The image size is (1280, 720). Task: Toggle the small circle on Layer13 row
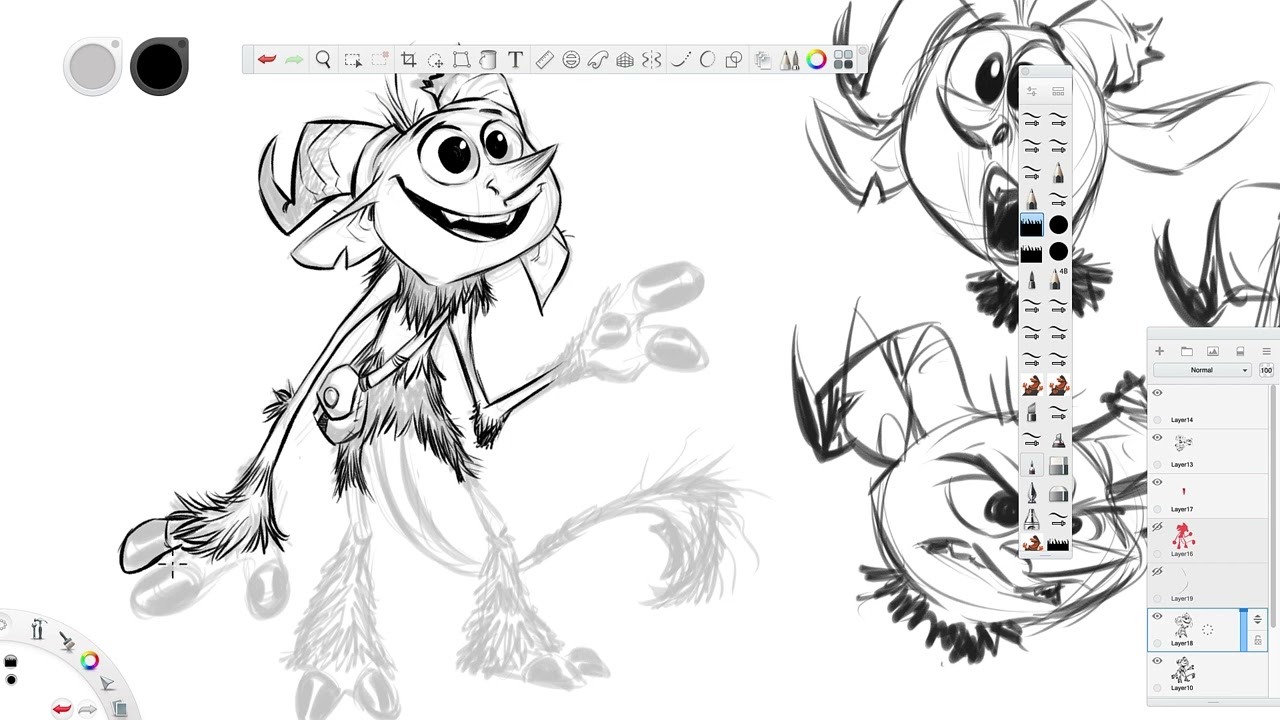(x=1158, y=464)
